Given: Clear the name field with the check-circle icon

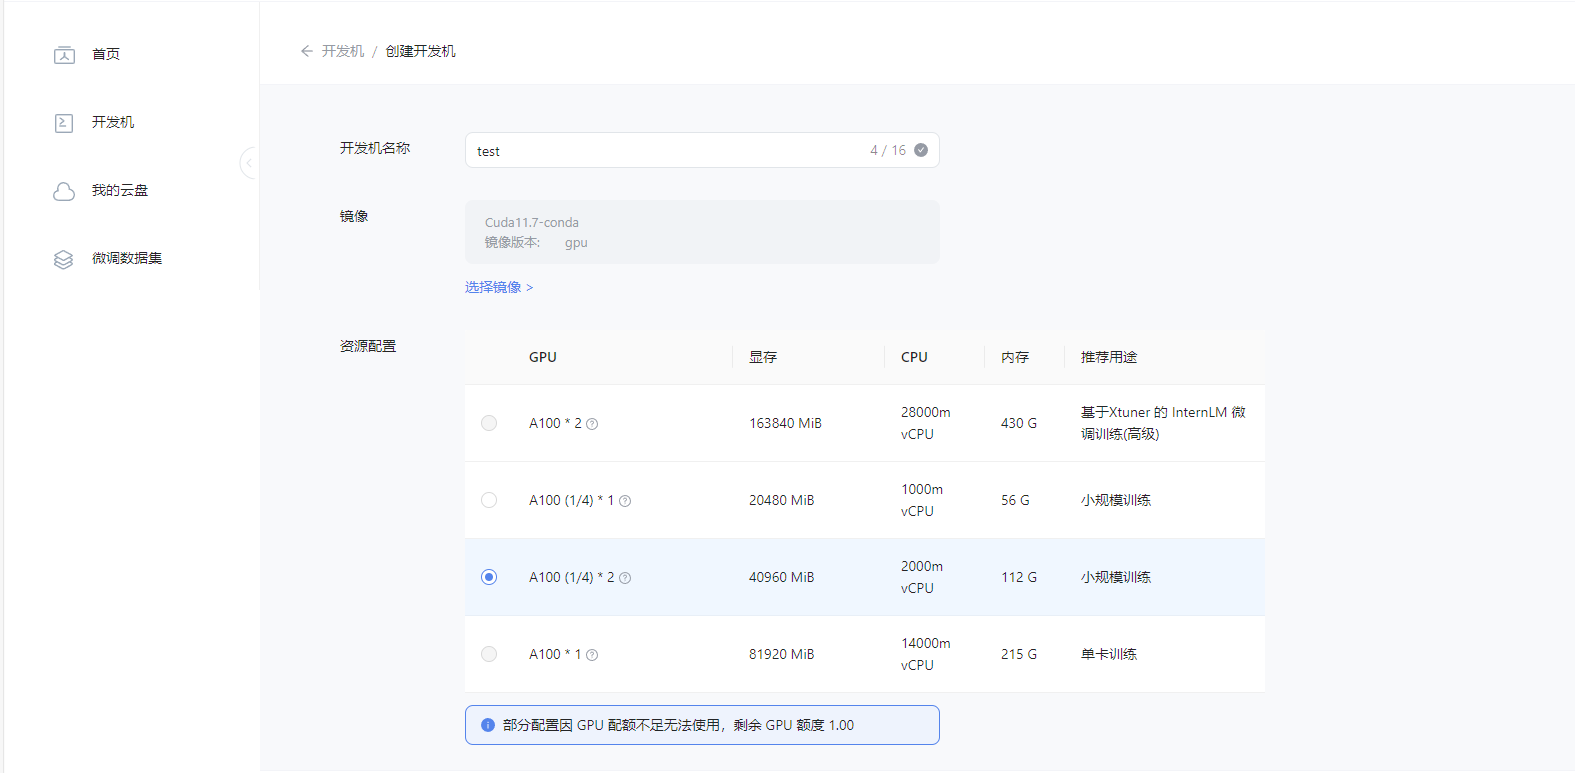Looking at the screenshot, I should tap(921, 150).
